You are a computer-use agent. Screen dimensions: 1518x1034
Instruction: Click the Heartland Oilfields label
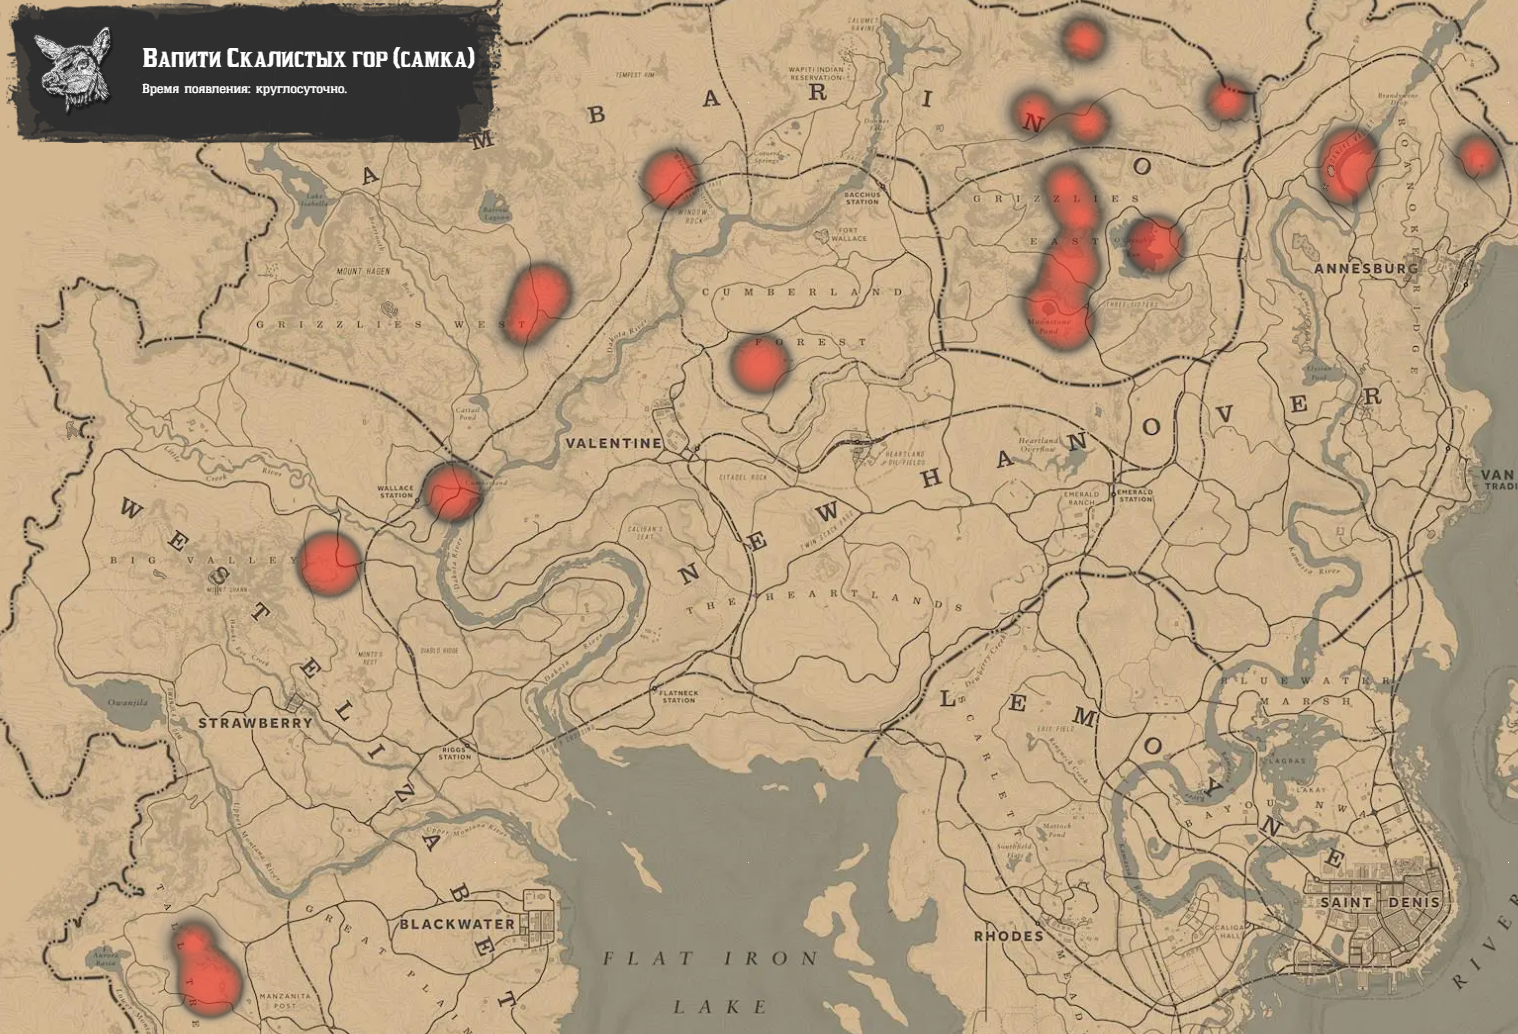click(905, 458)
